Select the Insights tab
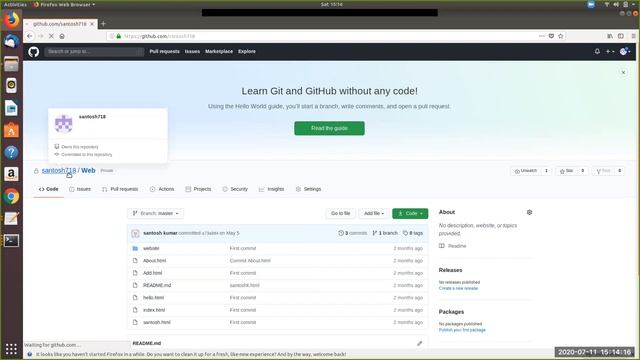The height and width of the screenshot is (360, 640). pyautogui.click(x=271, y=189)
